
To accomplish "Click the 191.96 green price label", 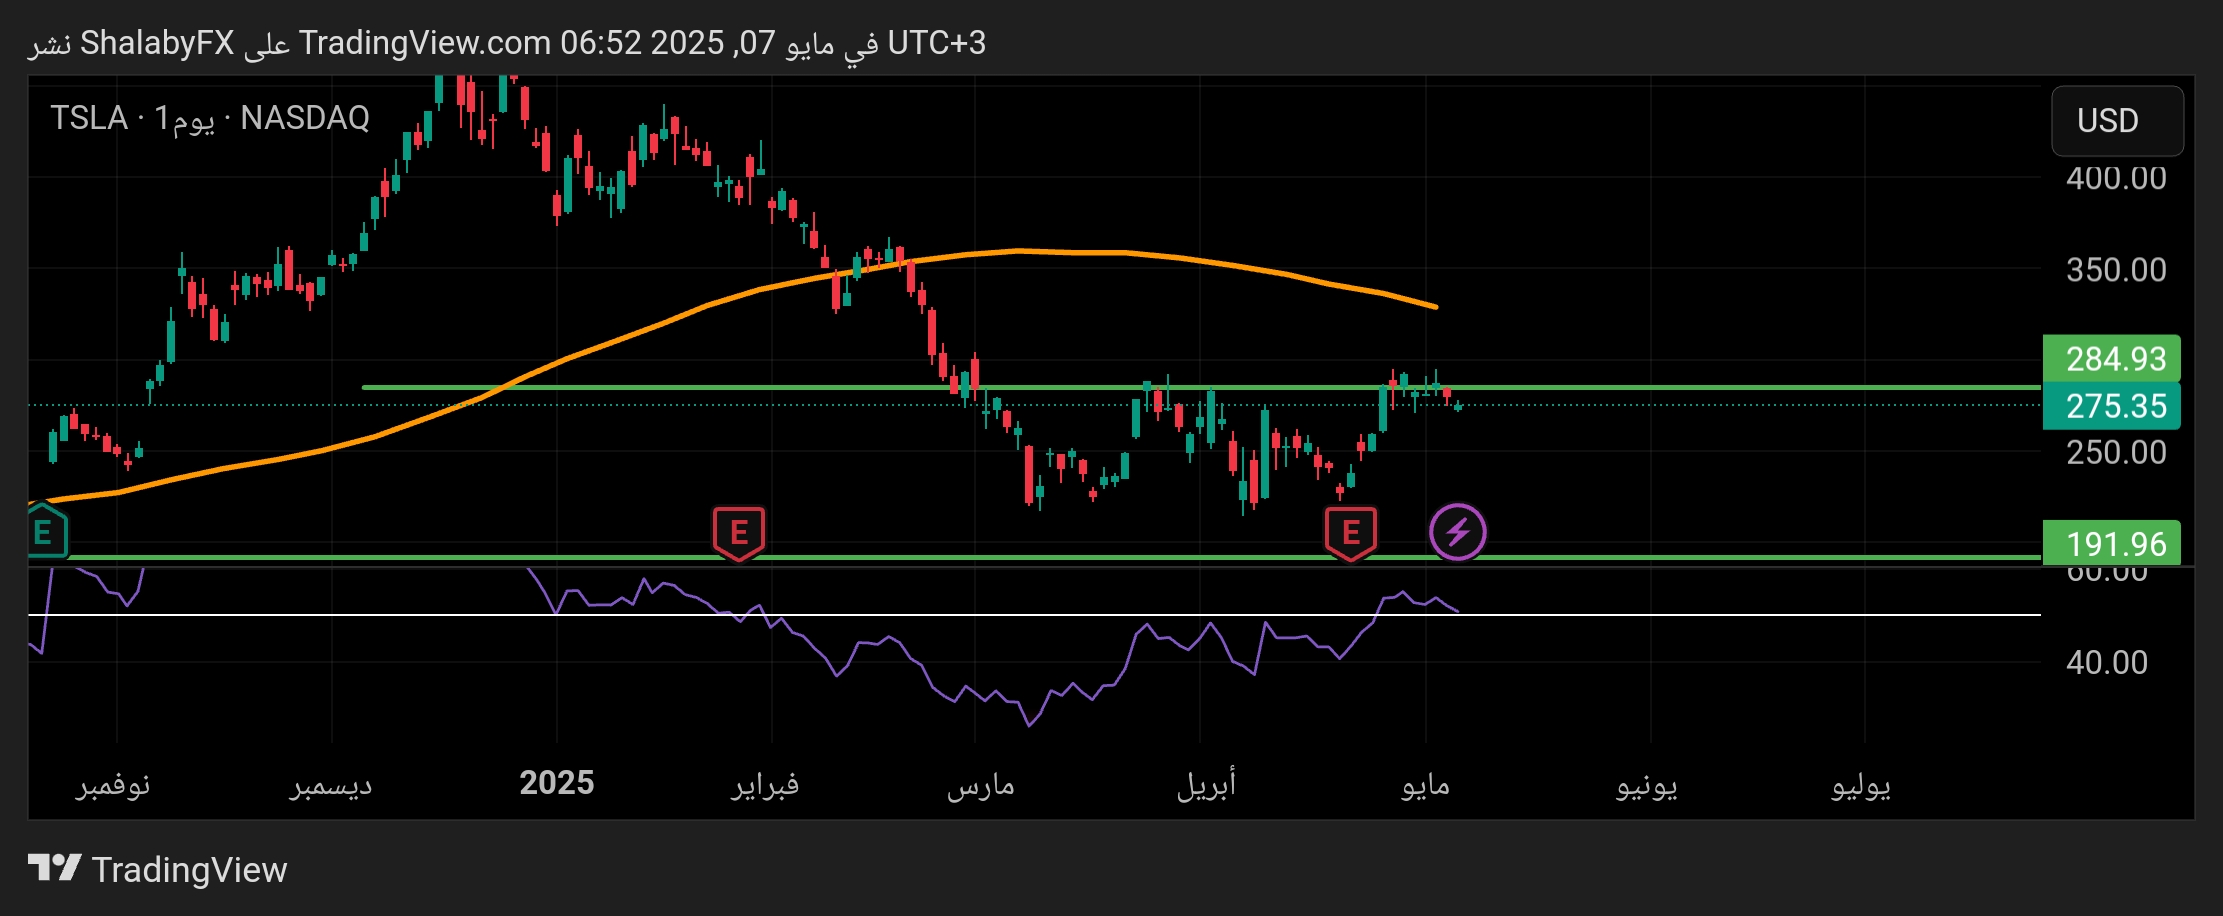I will click(x=2111, y=543).
